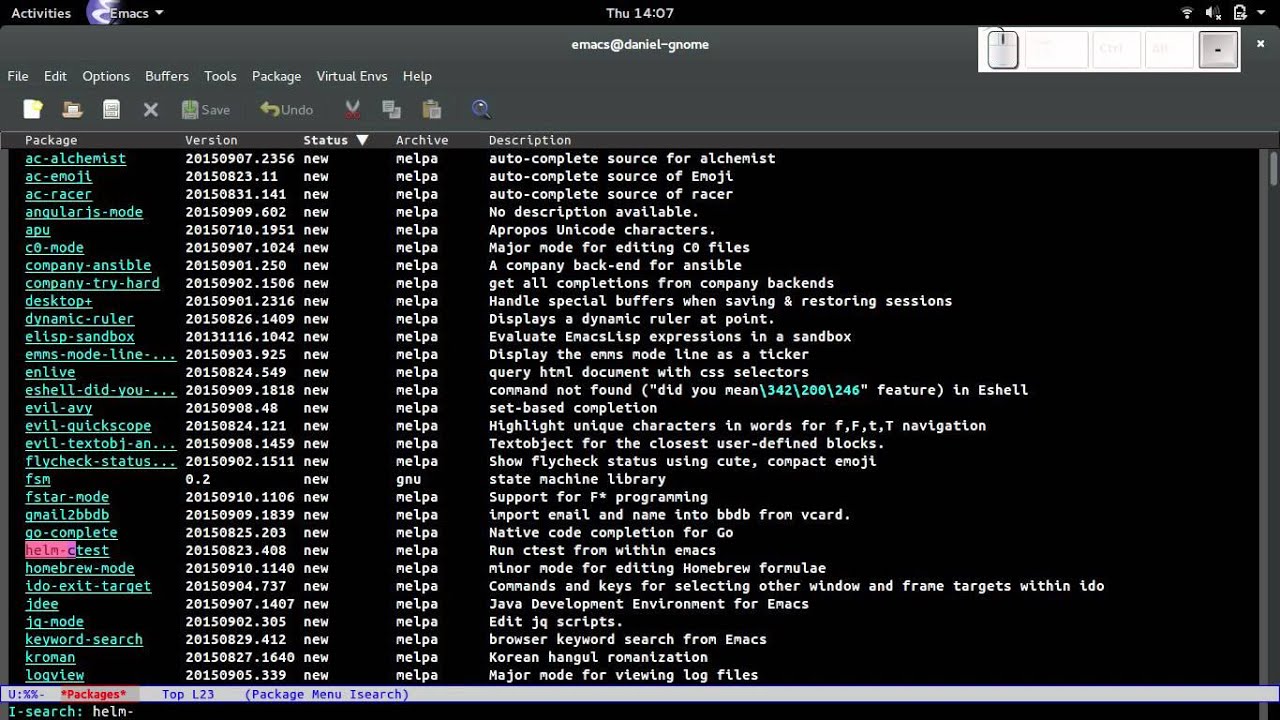Viewport: 1280px width, 720px height.
Task: Click the Wi-Fi network status icon
Action: click(x=1187, y=13)
